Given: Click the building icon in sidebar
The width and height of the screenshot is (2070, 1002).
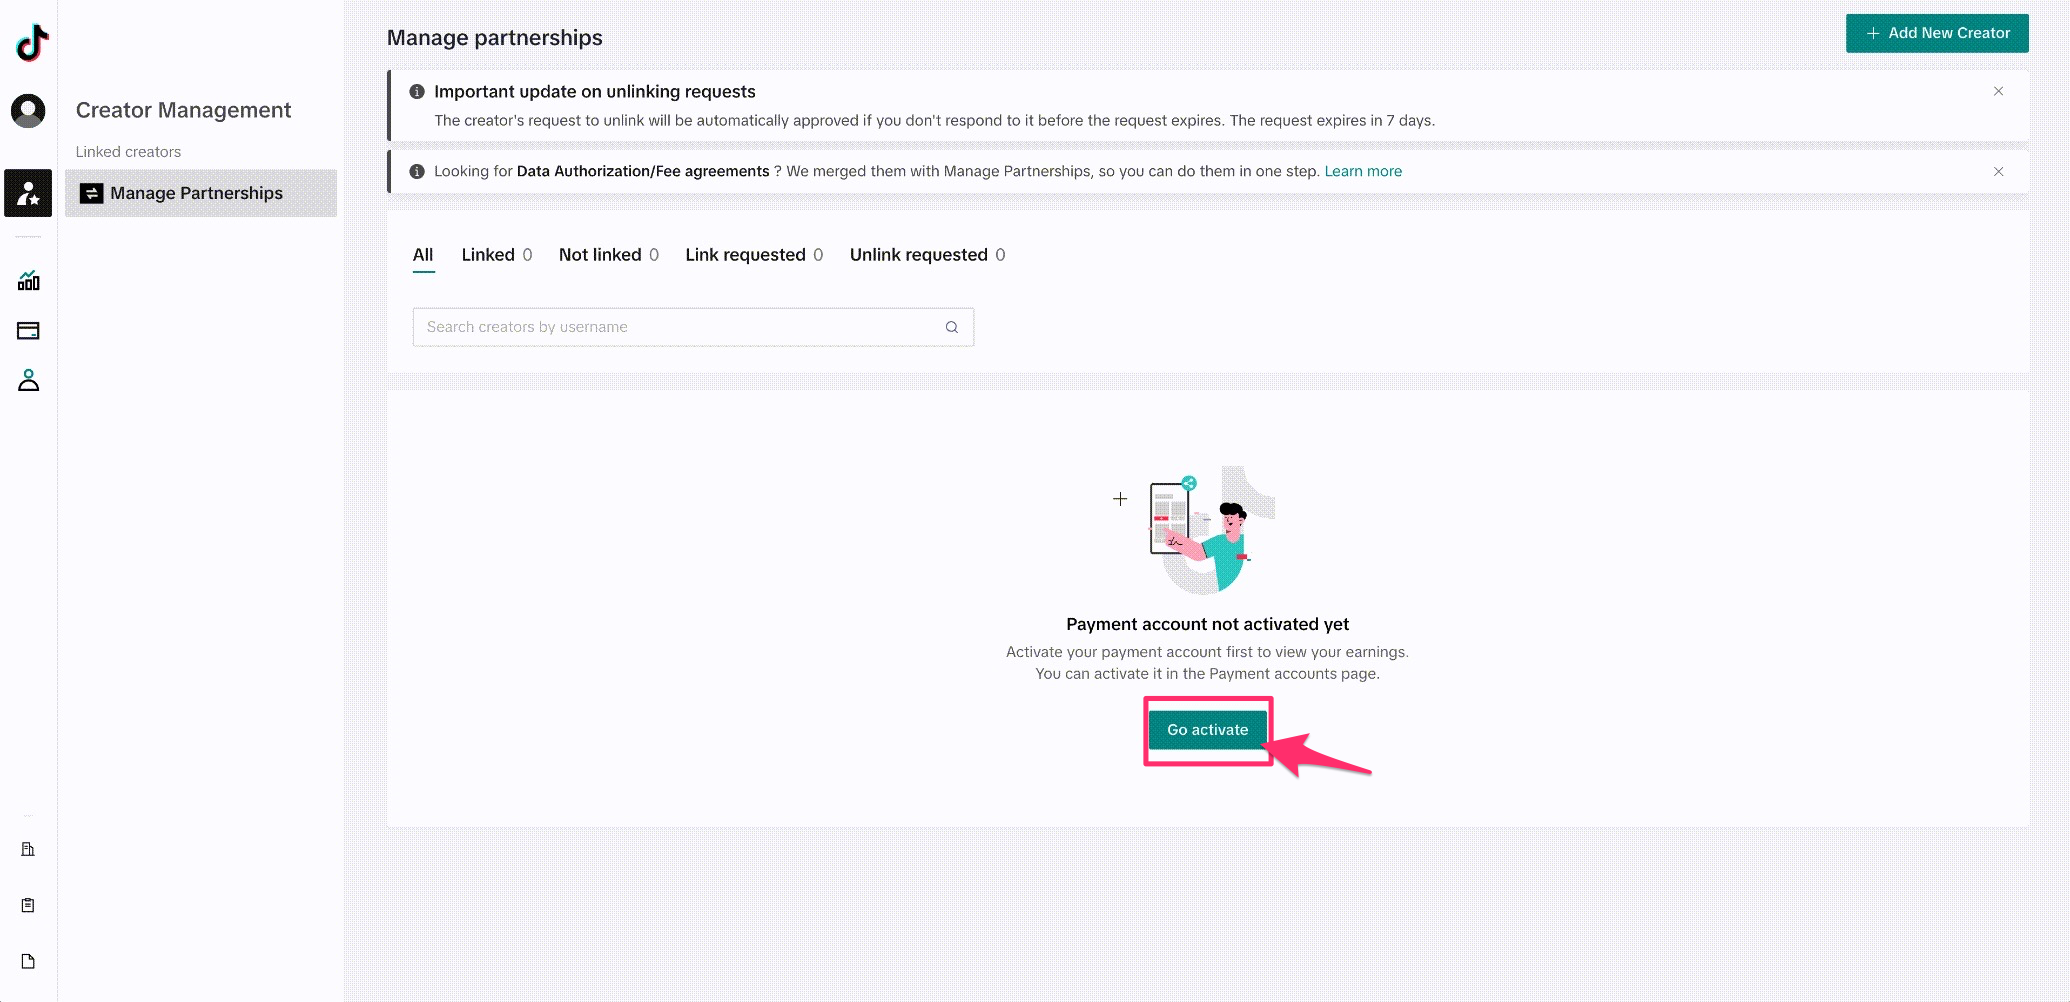Looking at the screenshot, I should [x=28, y=850].
